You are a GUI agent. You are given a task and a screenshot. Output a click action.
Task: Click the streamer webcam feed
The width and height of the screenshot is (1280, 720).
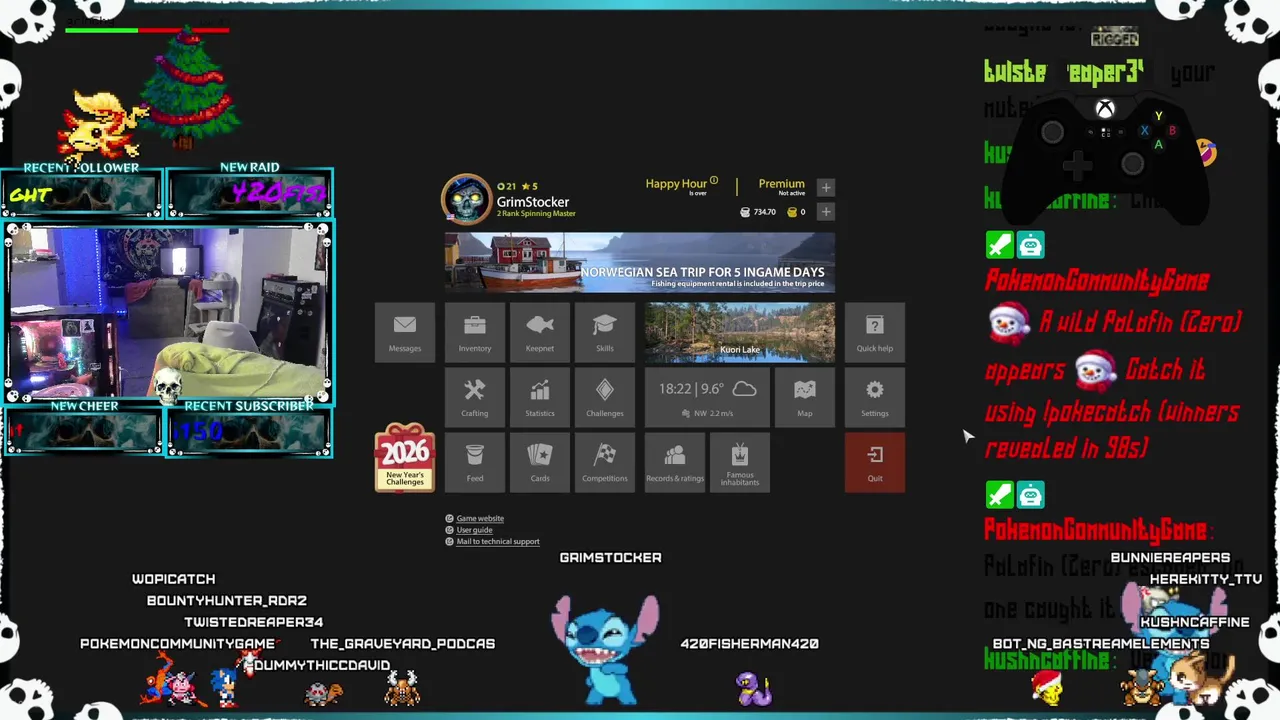click(x=168, y=313)
